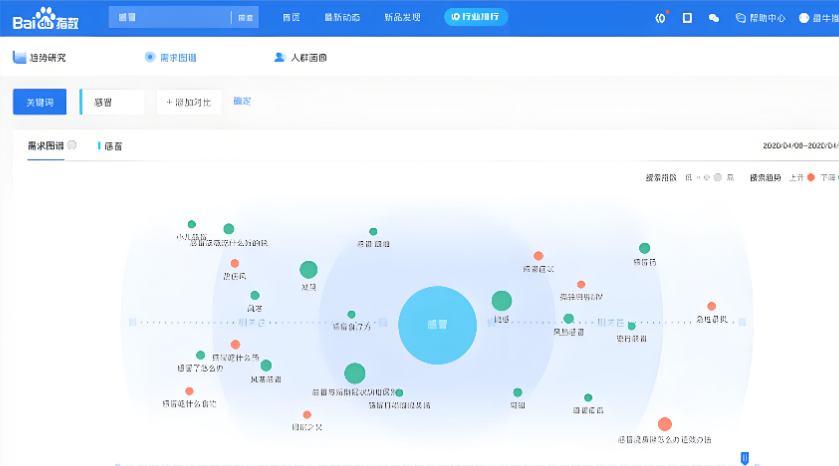Click the large orange 感冒发烧怎么办 bubble

pyautogui.click(x=665, y=424)
